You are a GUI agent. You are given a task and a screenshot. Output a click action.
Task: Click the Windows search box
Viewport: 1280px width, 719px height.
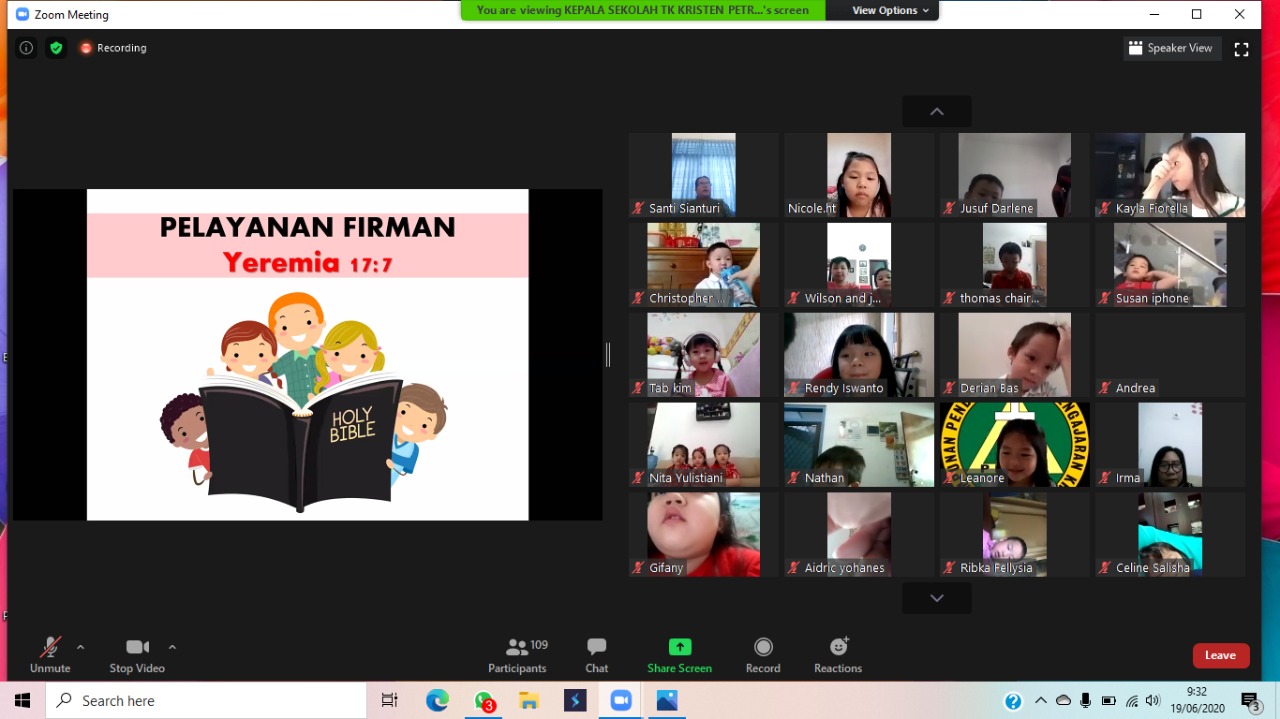pyautogui.click(x=206, y=701)
